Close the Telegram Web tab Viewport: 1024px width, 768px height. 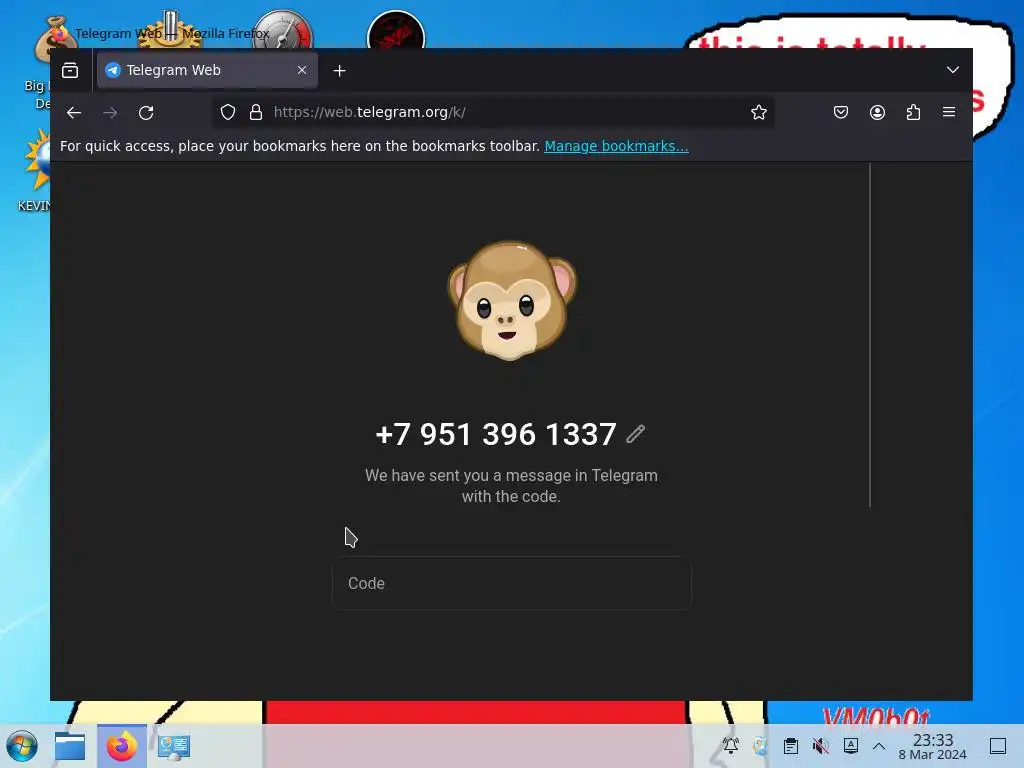pyautogui.click(x=302, y=70)
